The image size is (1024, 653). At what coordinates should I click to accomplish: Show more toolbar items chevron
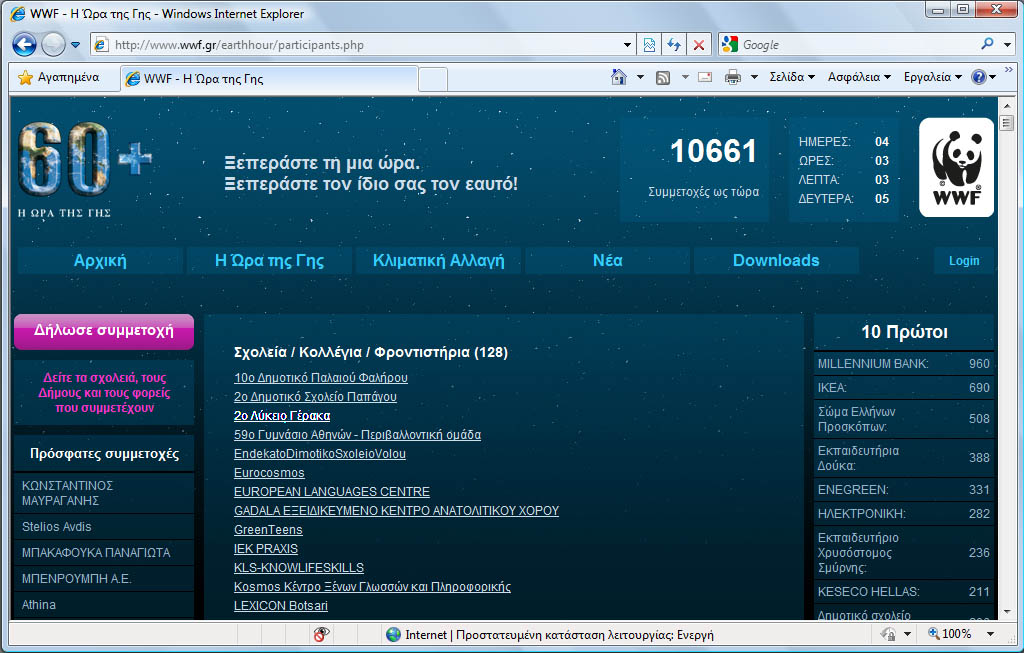click(1009, 69)
